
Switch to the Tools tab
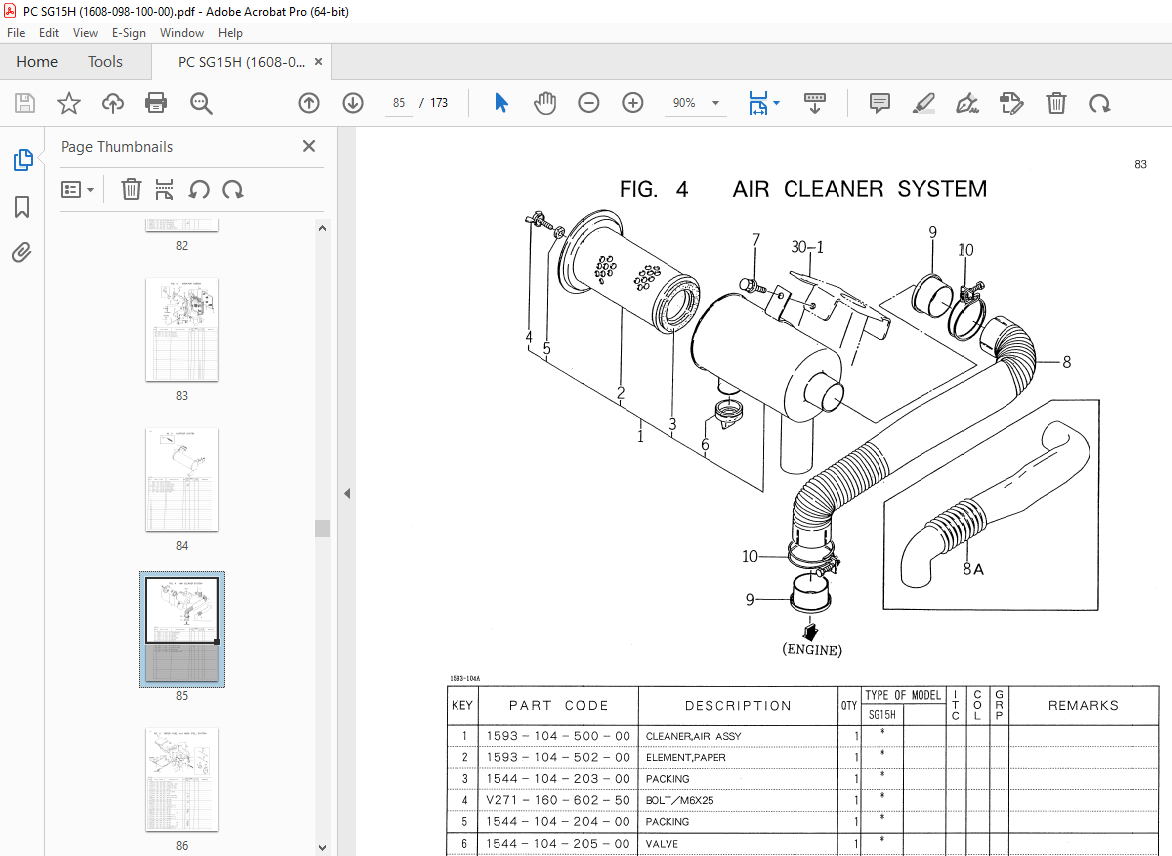click(105, 62)
